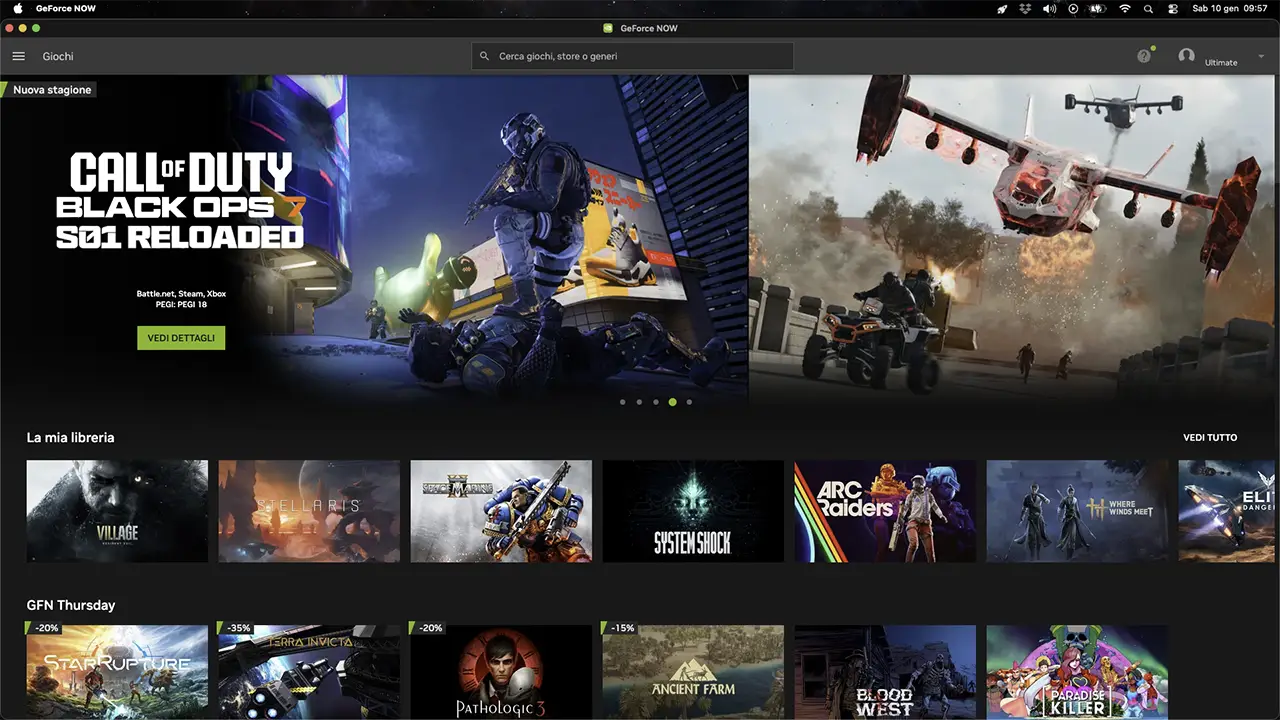Image resolution: width=1280 pixels, height=720 pixels.
Task: Click the Wi-Fi icon in the menu bar
Action: pos(1124,8)
